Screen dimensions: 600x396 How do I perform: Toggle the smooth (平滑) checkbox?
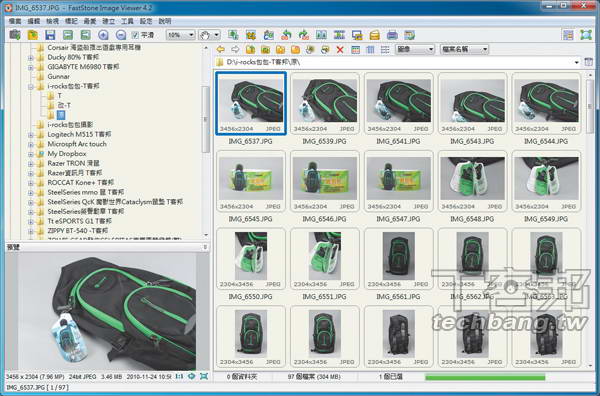[135, 35]
